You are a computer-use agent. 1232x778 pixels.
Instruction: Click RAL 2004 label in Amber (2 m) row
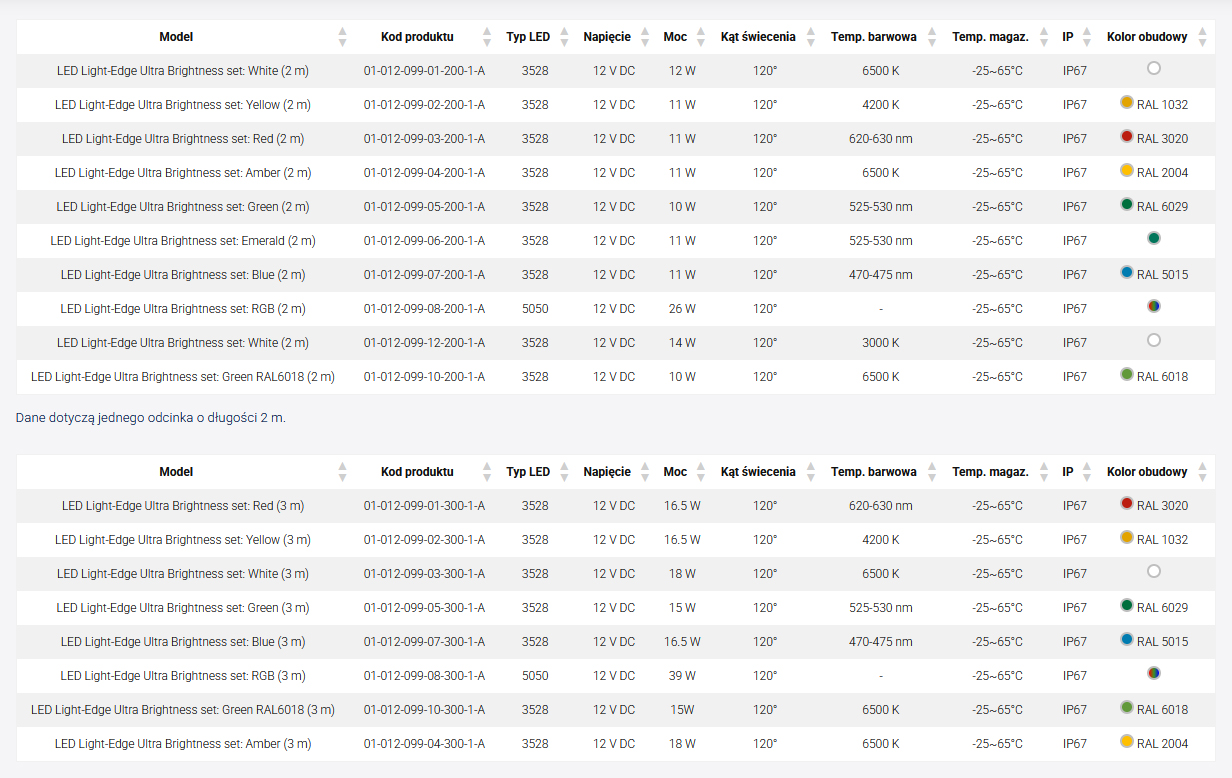coord(1162,173)
